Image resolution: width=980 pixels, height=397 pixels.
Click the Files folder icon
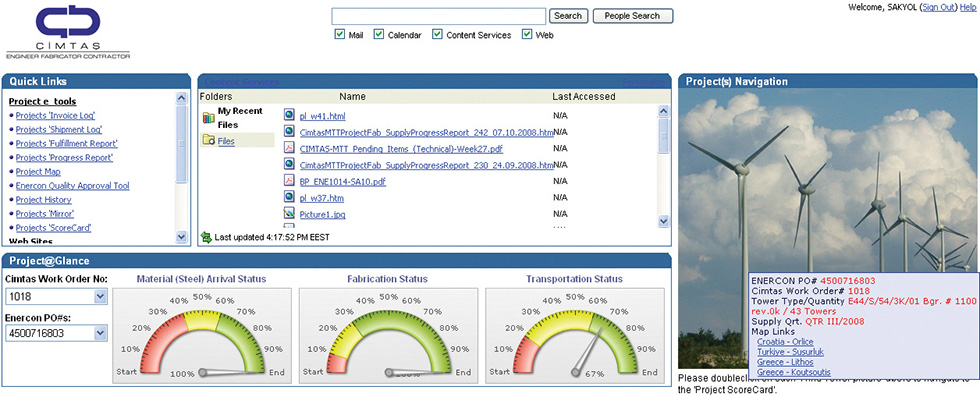[208, 141]
